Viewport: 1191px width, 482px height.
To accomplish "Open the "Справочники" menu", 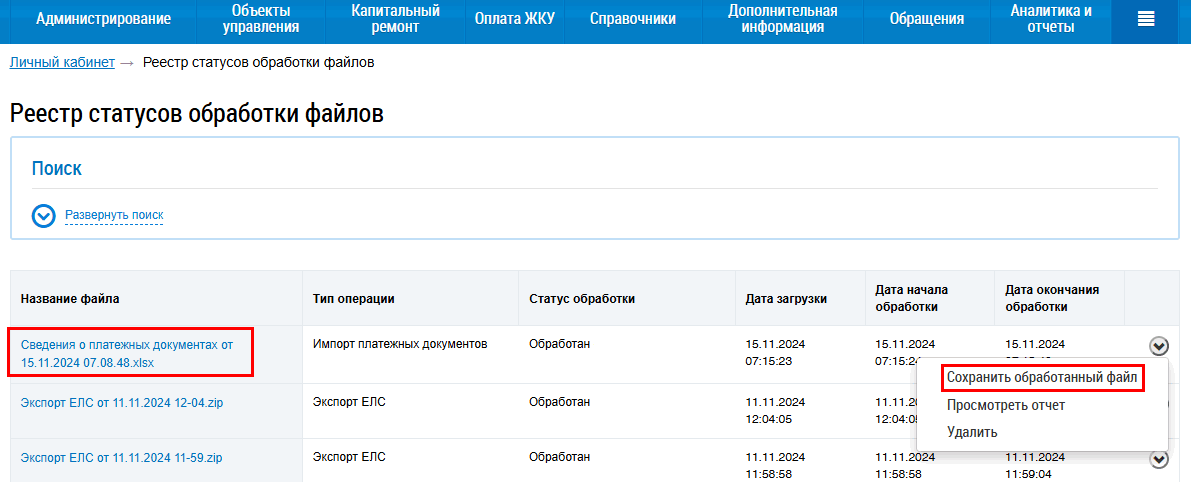I will (632, 19).
